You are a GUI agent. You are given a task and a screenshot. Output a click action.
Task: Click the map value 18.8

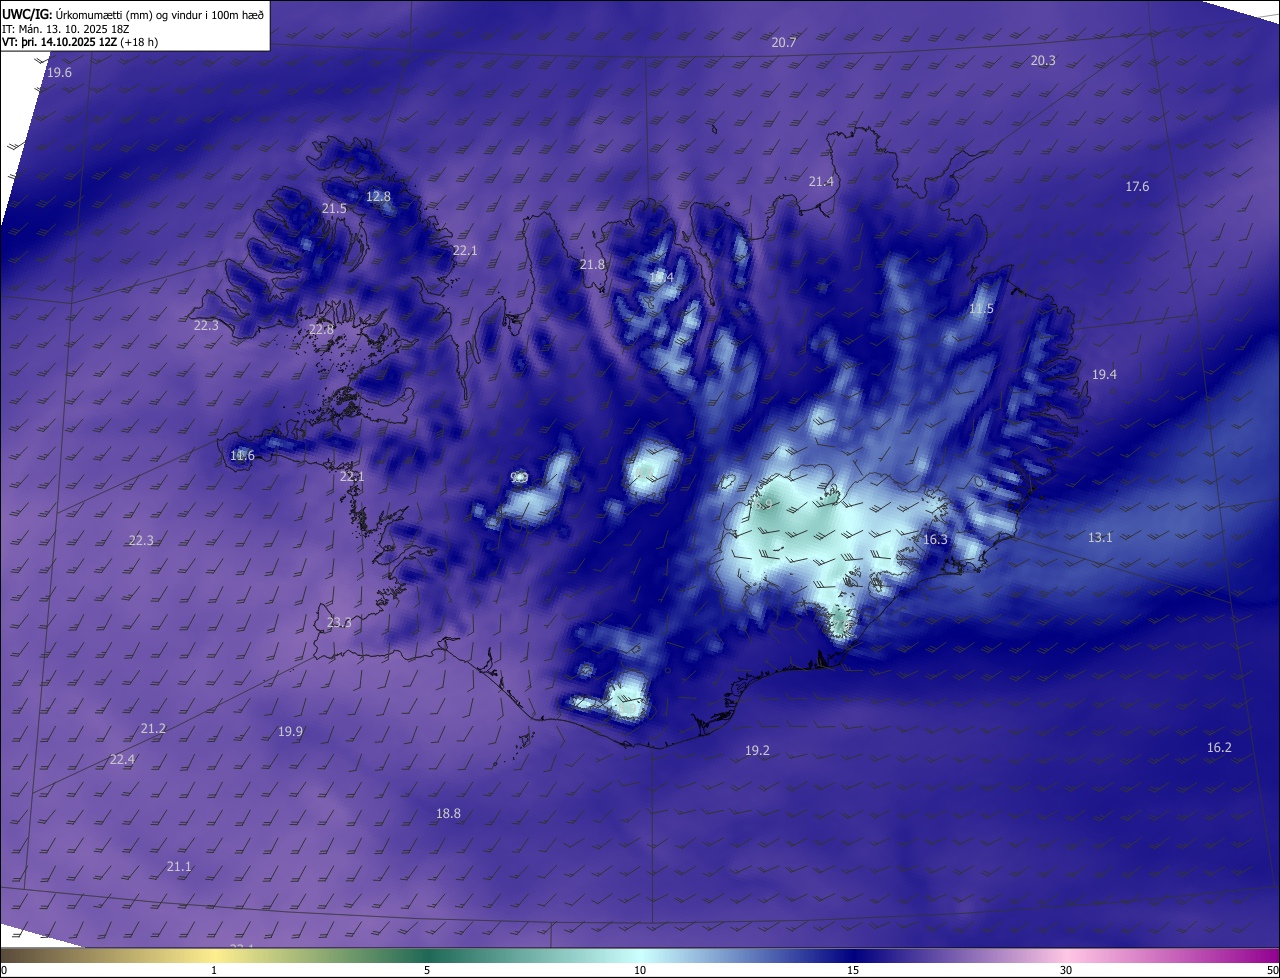click(448, 814)
